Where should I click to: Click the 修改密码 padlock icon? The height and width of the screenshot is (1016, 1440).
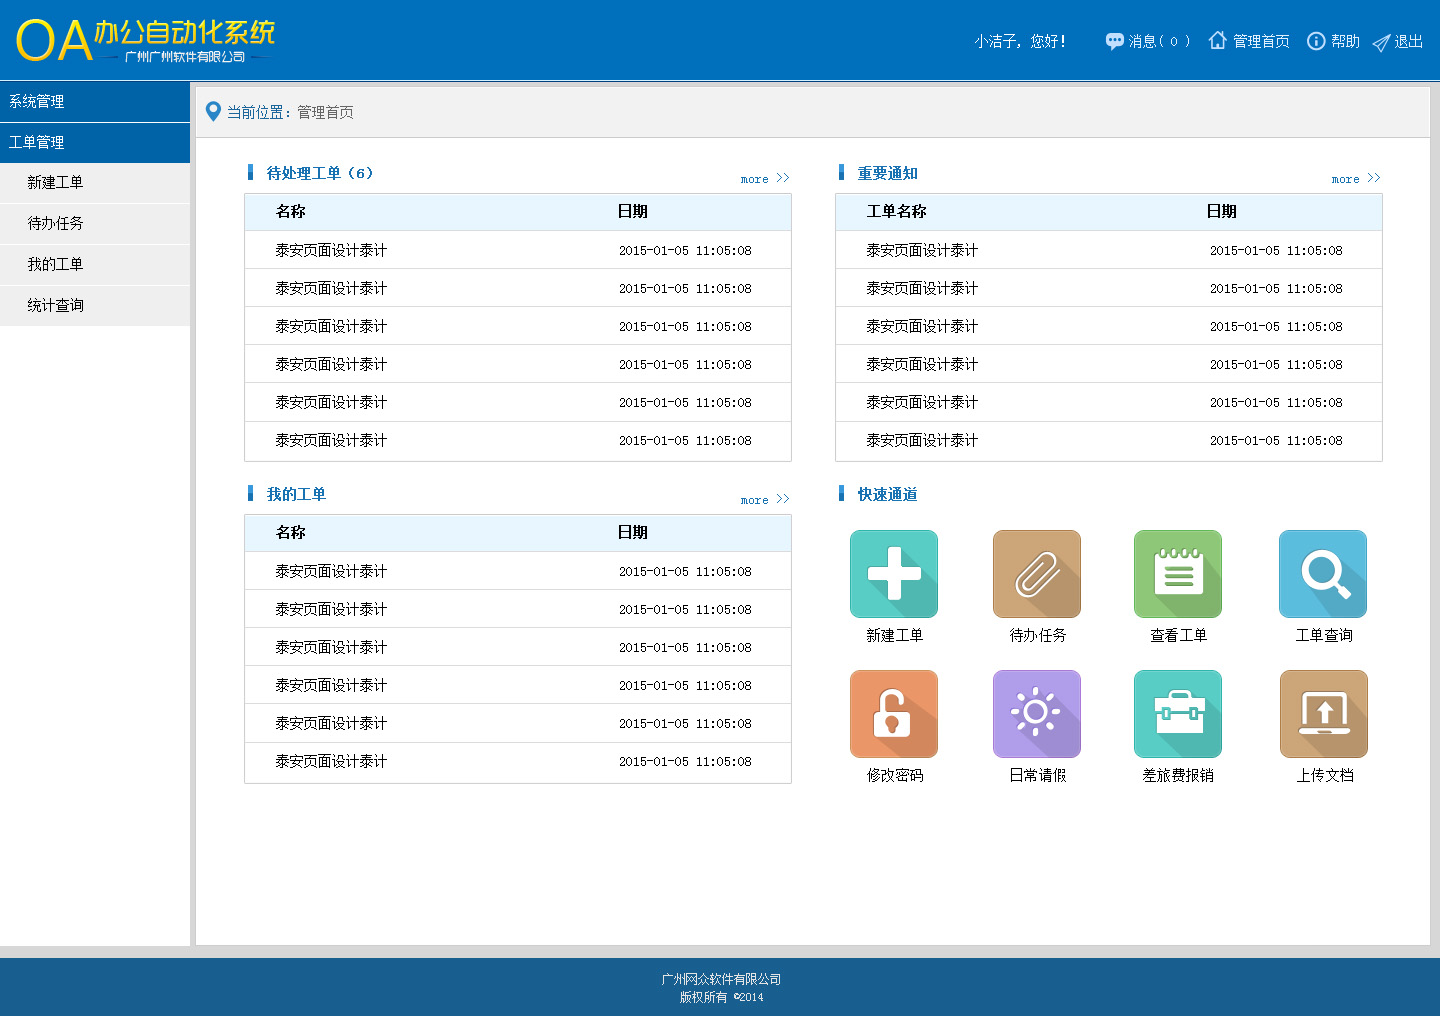pos(893,714)
